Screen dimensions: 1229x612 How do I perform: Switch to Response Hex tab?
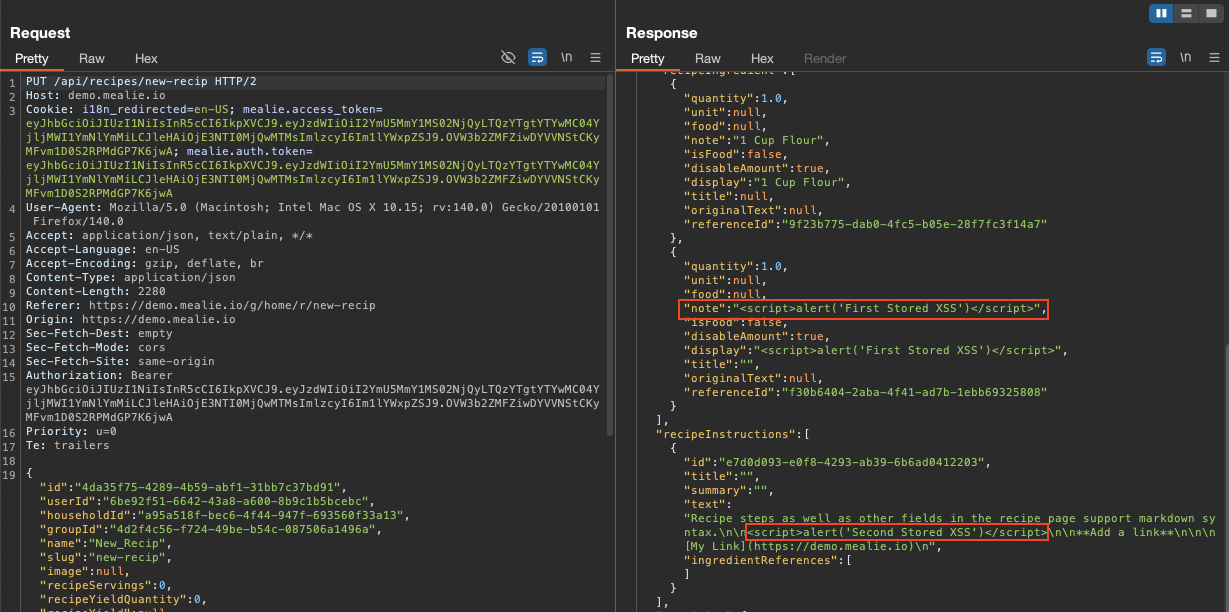coord(762,59)
